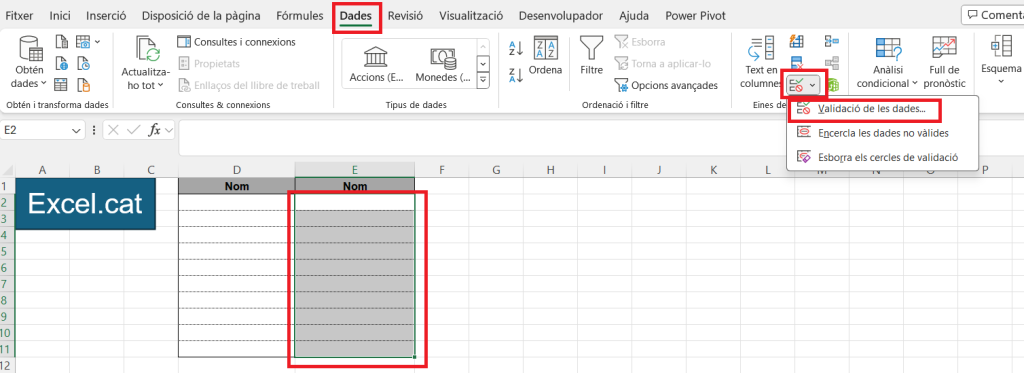The image size is (1024, 373).
Task: Select row 5 header
Action: coord(7,251)
